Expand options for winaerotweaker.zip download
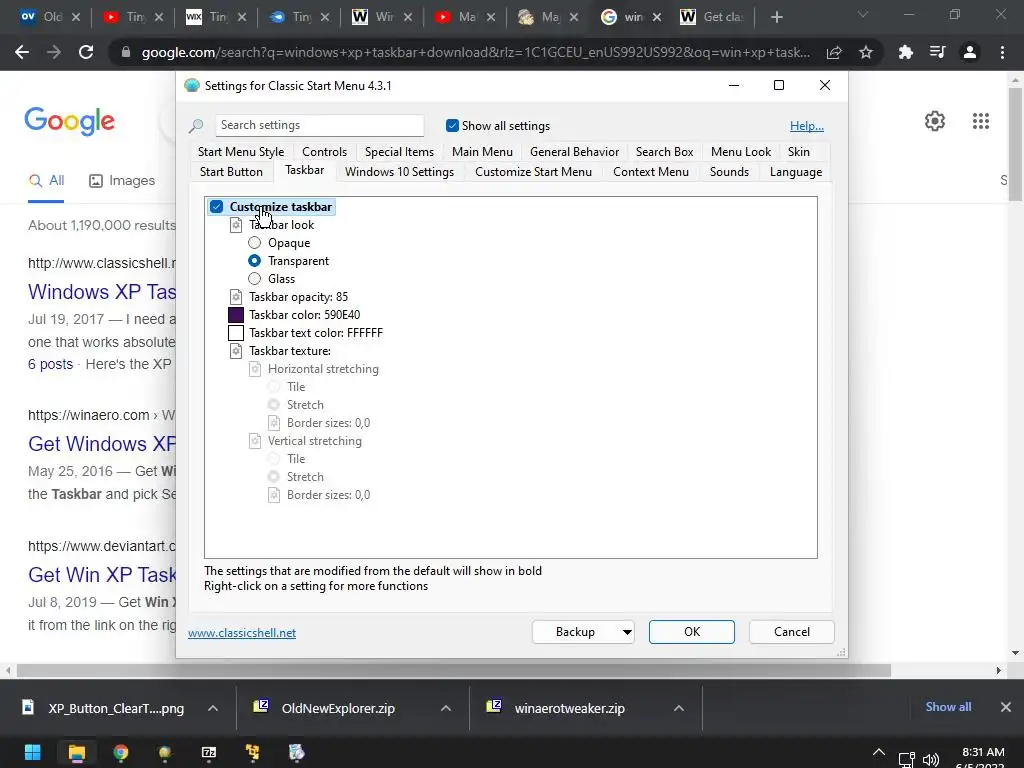 click(x=679, y=708)
